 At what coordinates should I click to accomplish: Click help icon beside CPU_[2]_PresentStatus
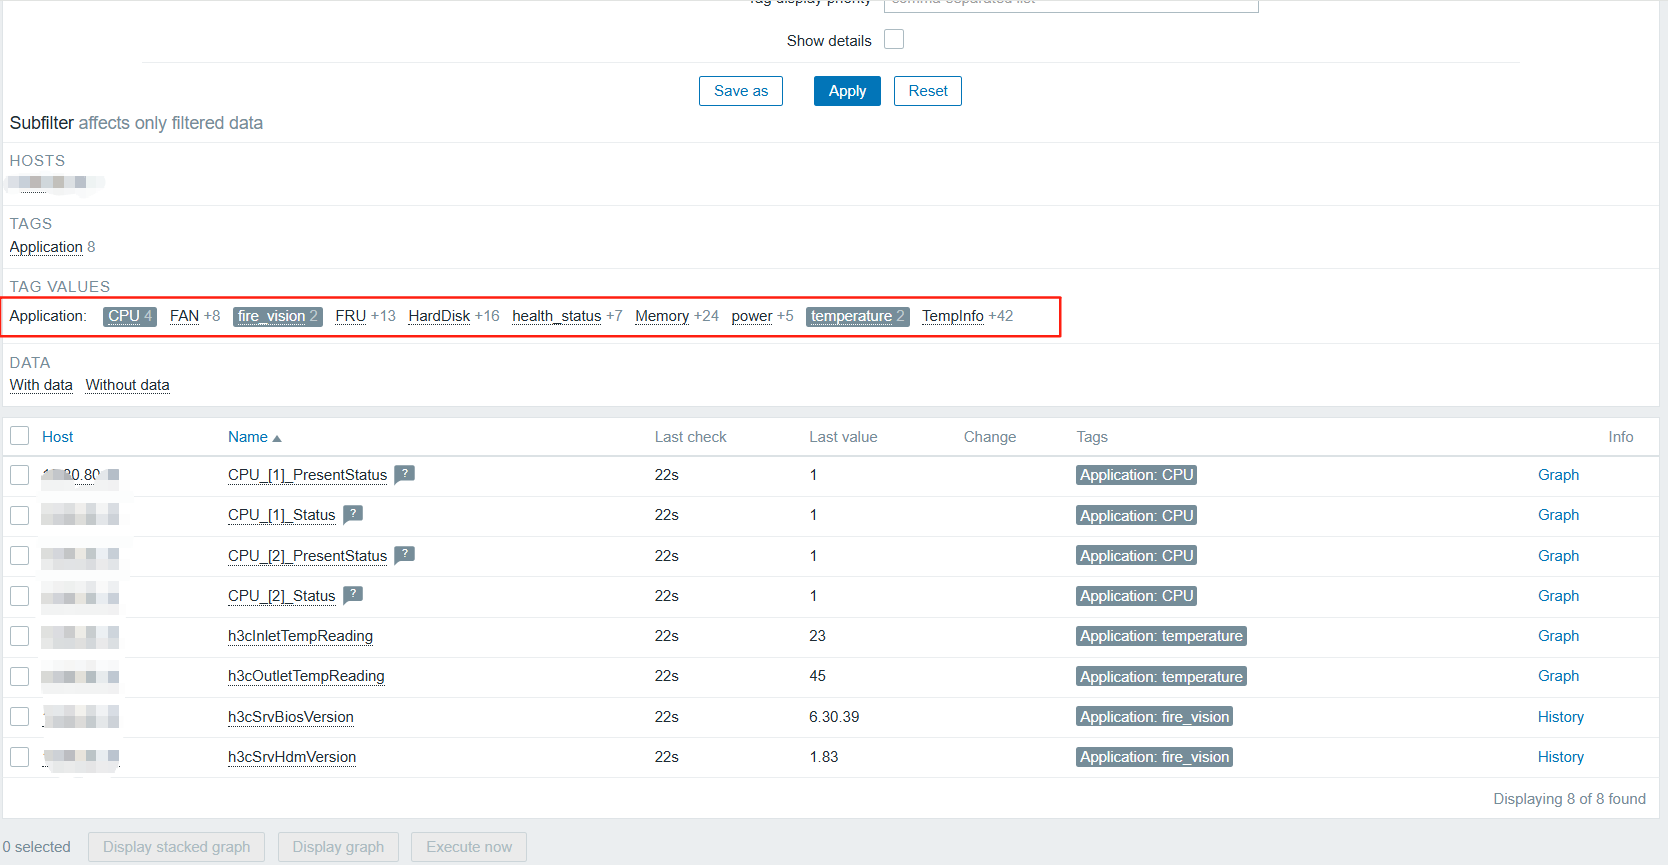(x=404, y=554)
